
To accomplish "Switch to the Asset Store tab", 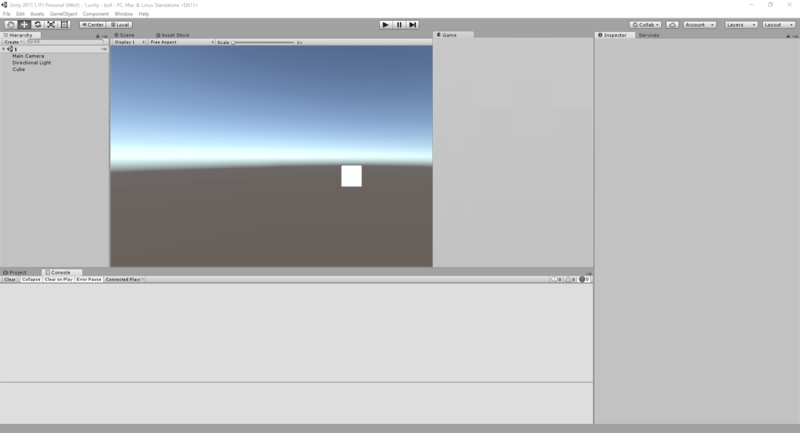I will [172, 35].
